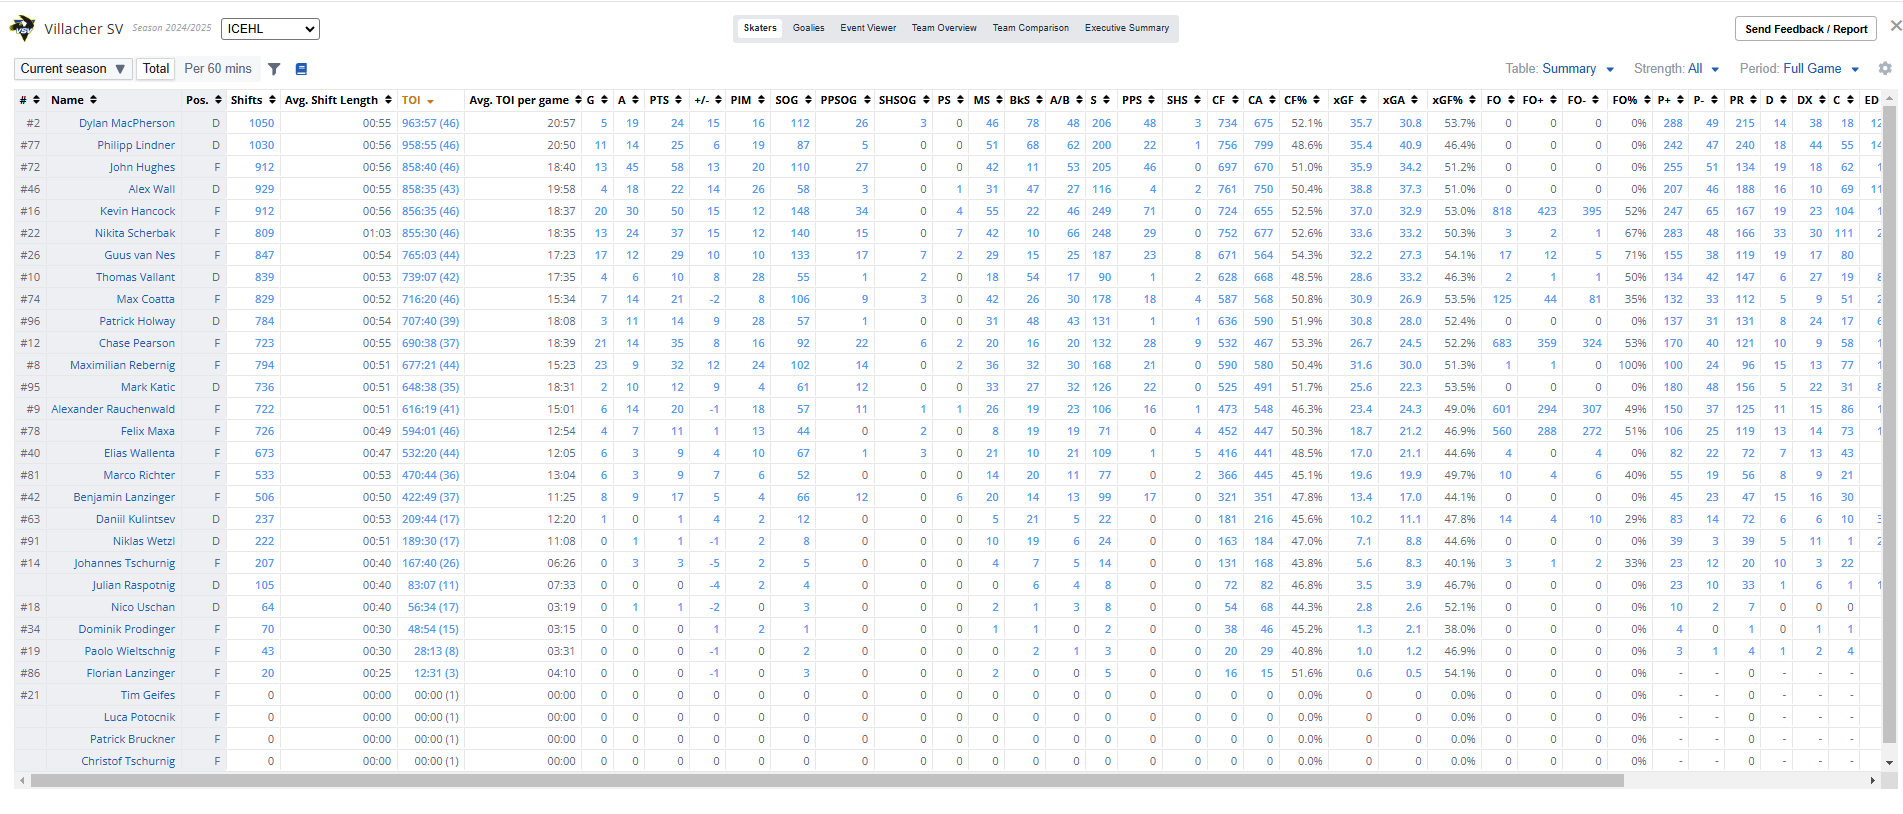Sort by the Shifts column header
Viewport: 1903px width, 814px height.
pyautogui.click(x=246, y=100)
